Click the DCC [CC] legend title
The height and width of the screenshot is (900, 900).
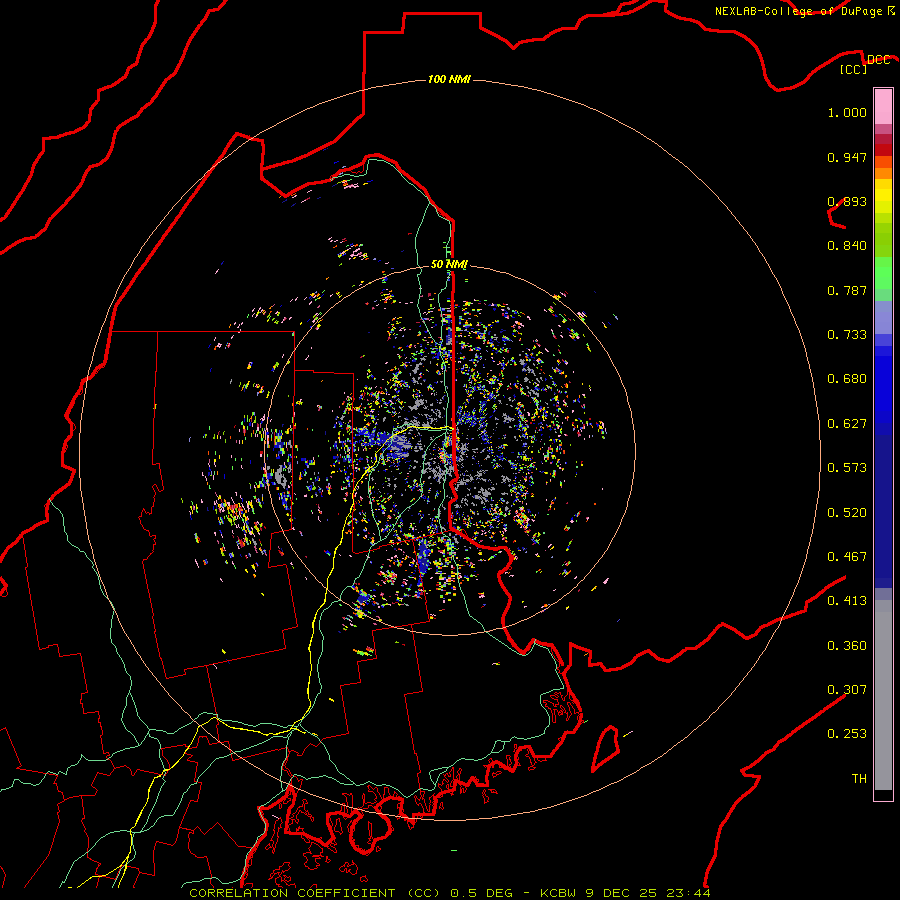[x=865, y=64]
